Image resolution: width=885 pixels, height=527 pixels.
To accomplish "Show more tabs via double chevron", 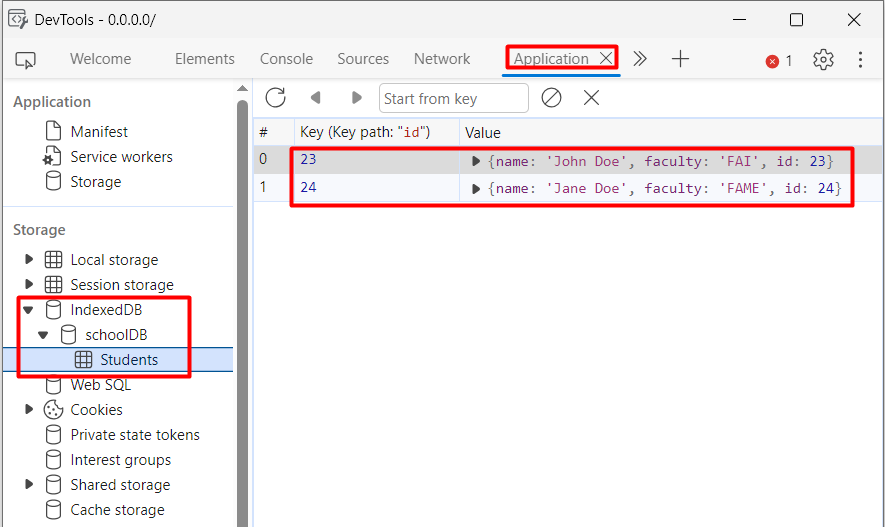I will click(x=639, y=59).
